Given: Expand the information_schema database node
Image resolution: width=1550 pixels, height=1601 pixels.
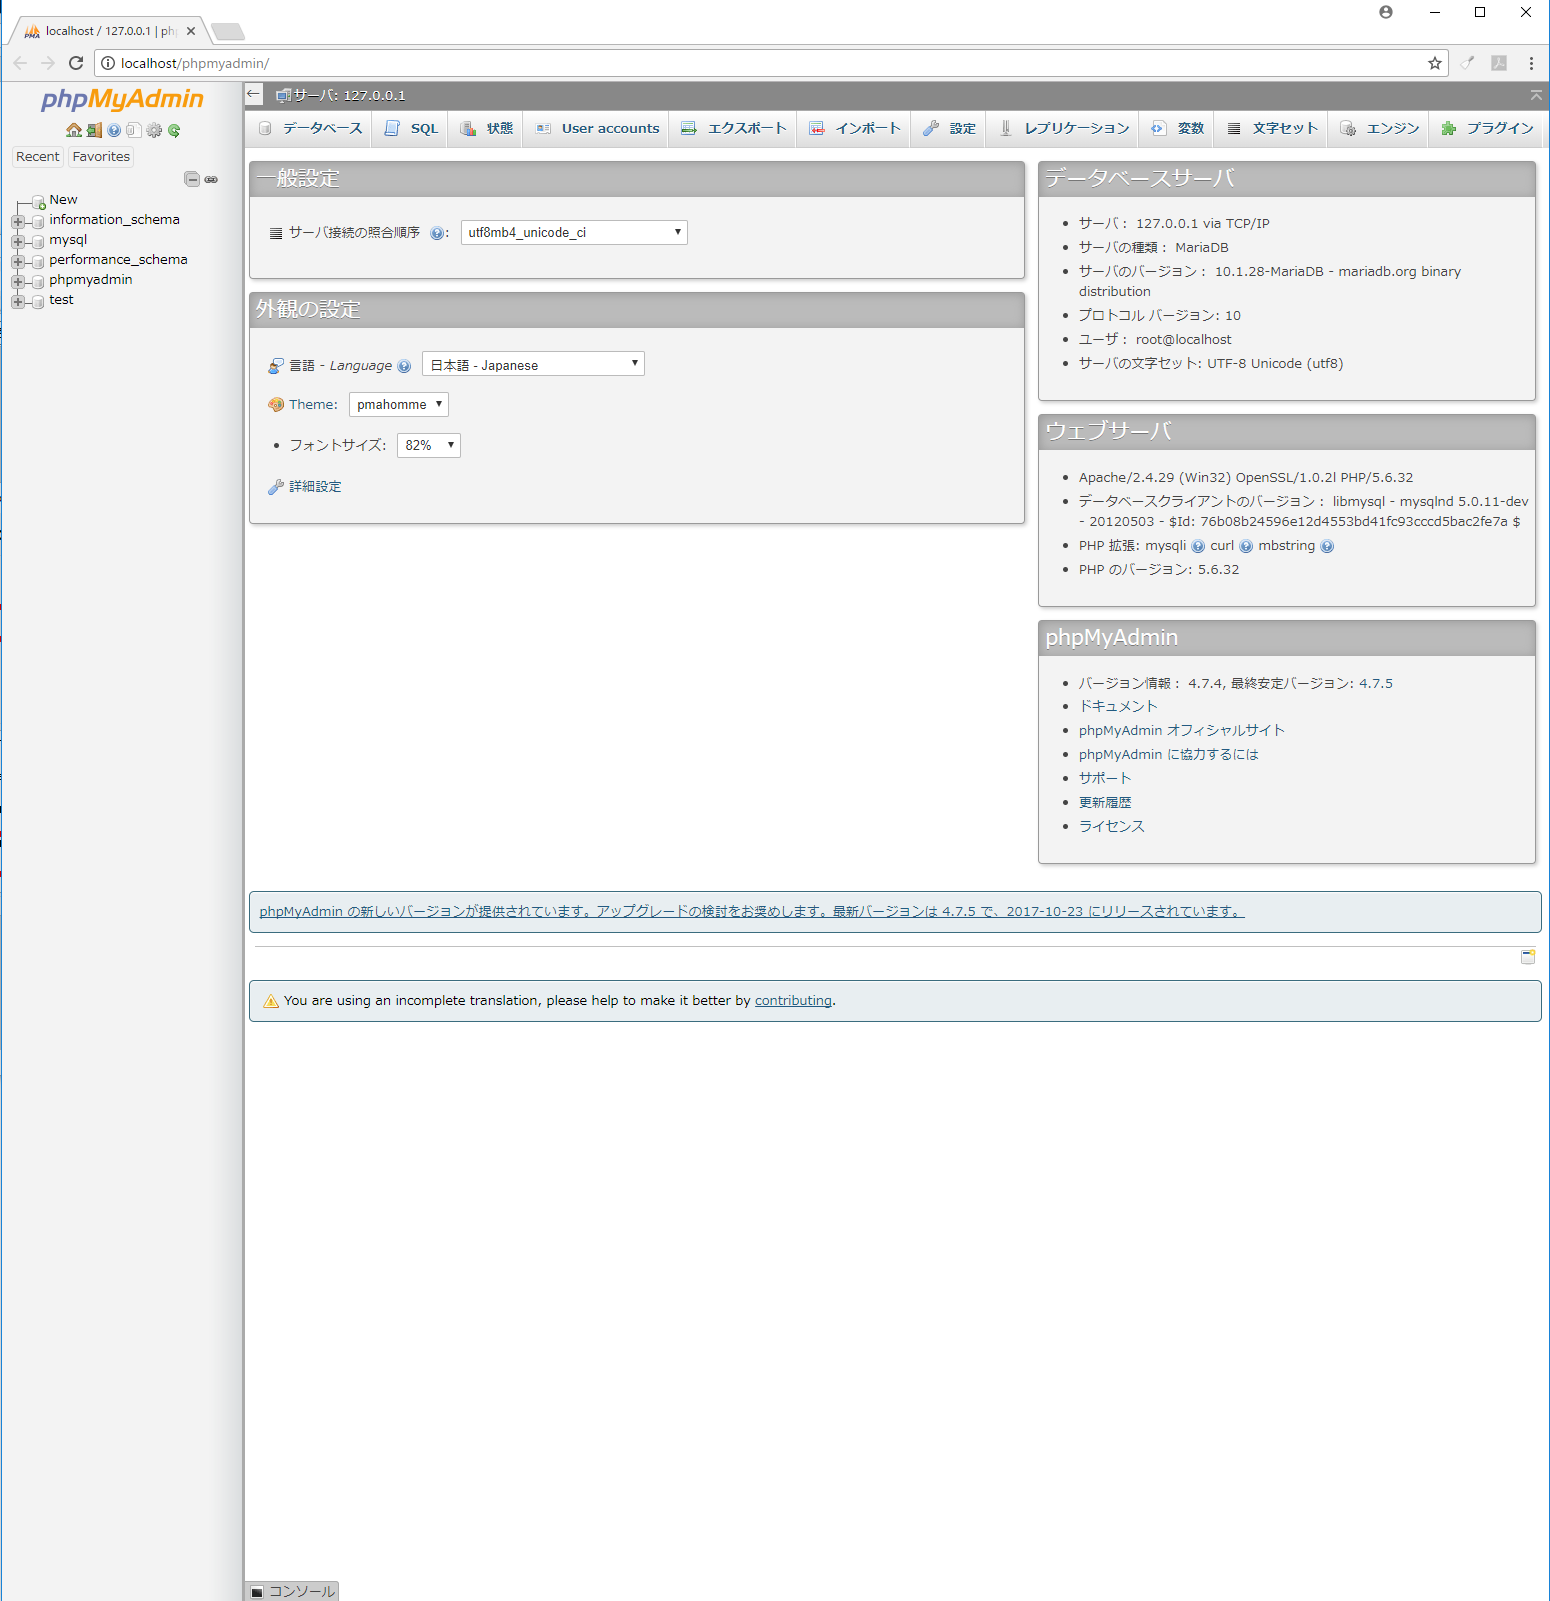Looking at the screenshot, I should click(x=18, y=221).
